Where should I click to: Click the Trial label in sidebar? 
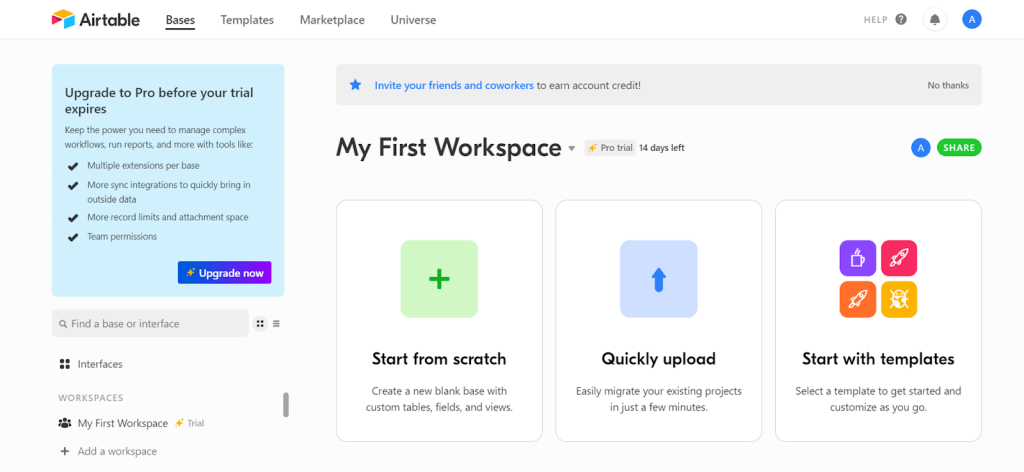click(x=195, y=423)
